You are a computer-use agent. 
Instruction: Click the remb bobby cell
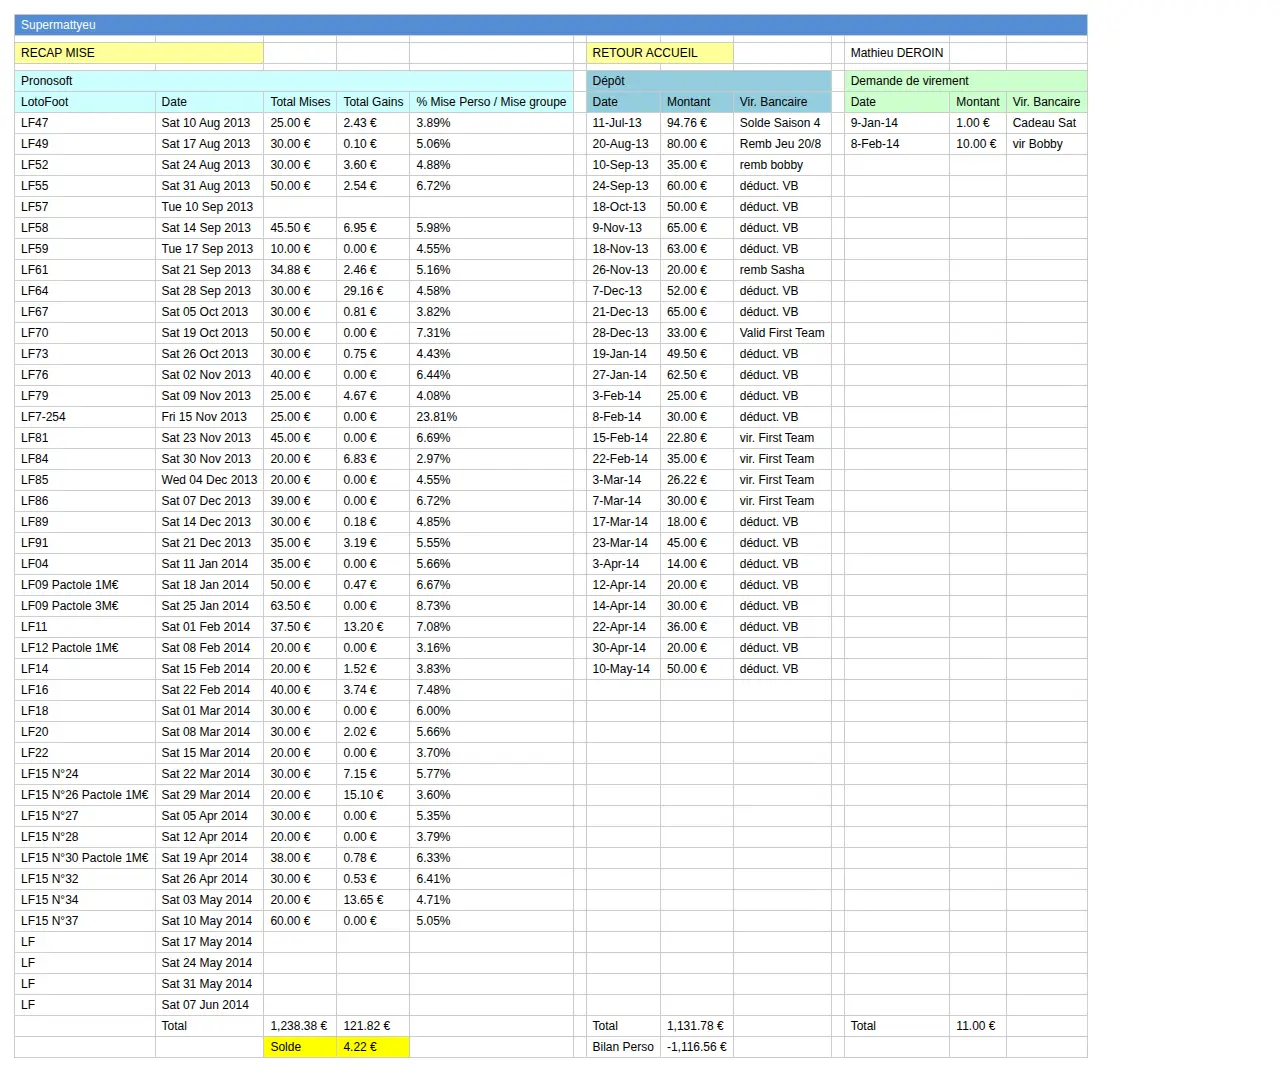click(x=782, y=165)
